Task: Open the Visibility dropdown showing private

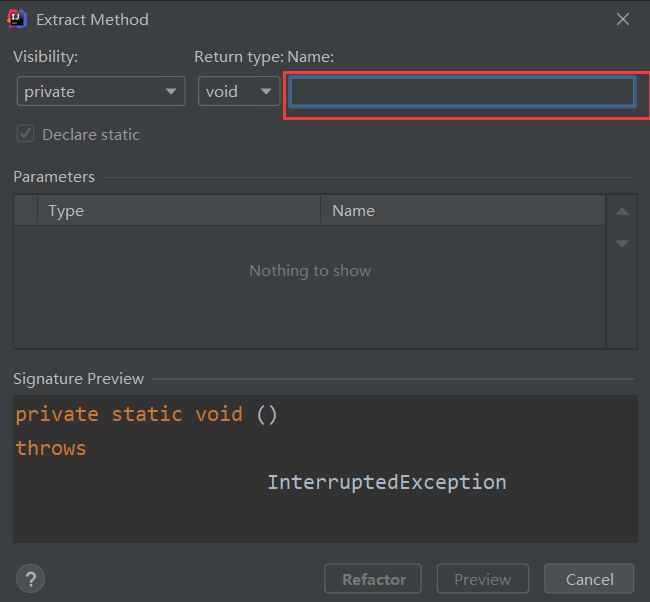Action: tap(101, 92)
